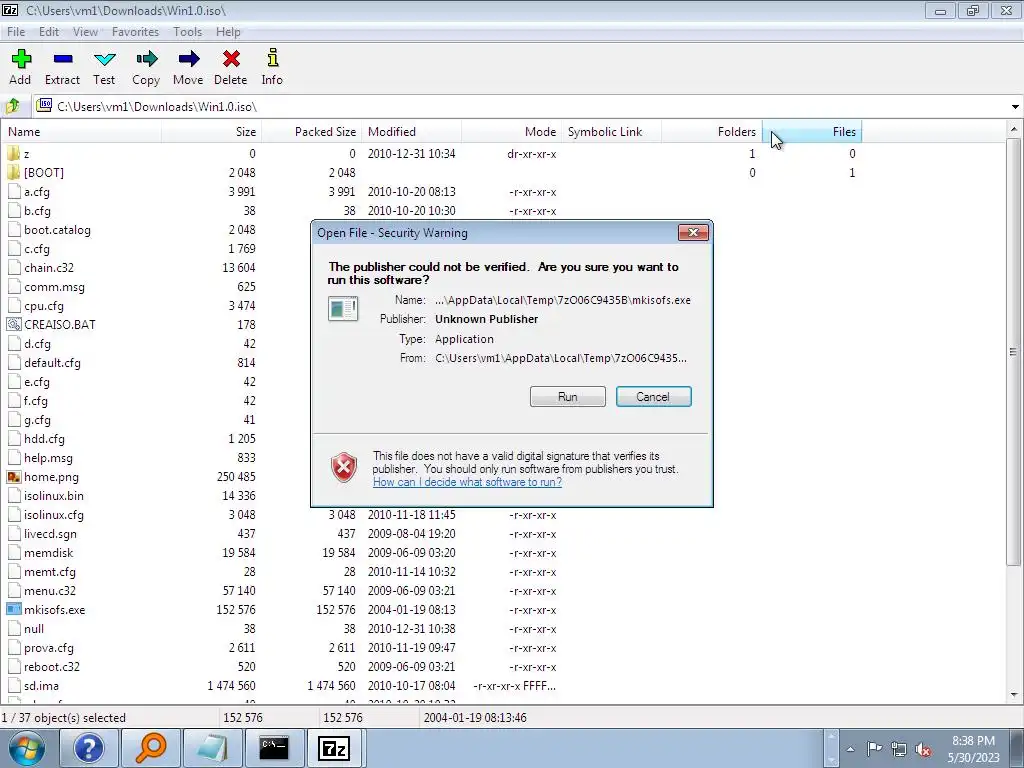Select the menu.c32 file
Image resolution: width=1024 pixels, height=768 pixels.
(x=50, y=591)
